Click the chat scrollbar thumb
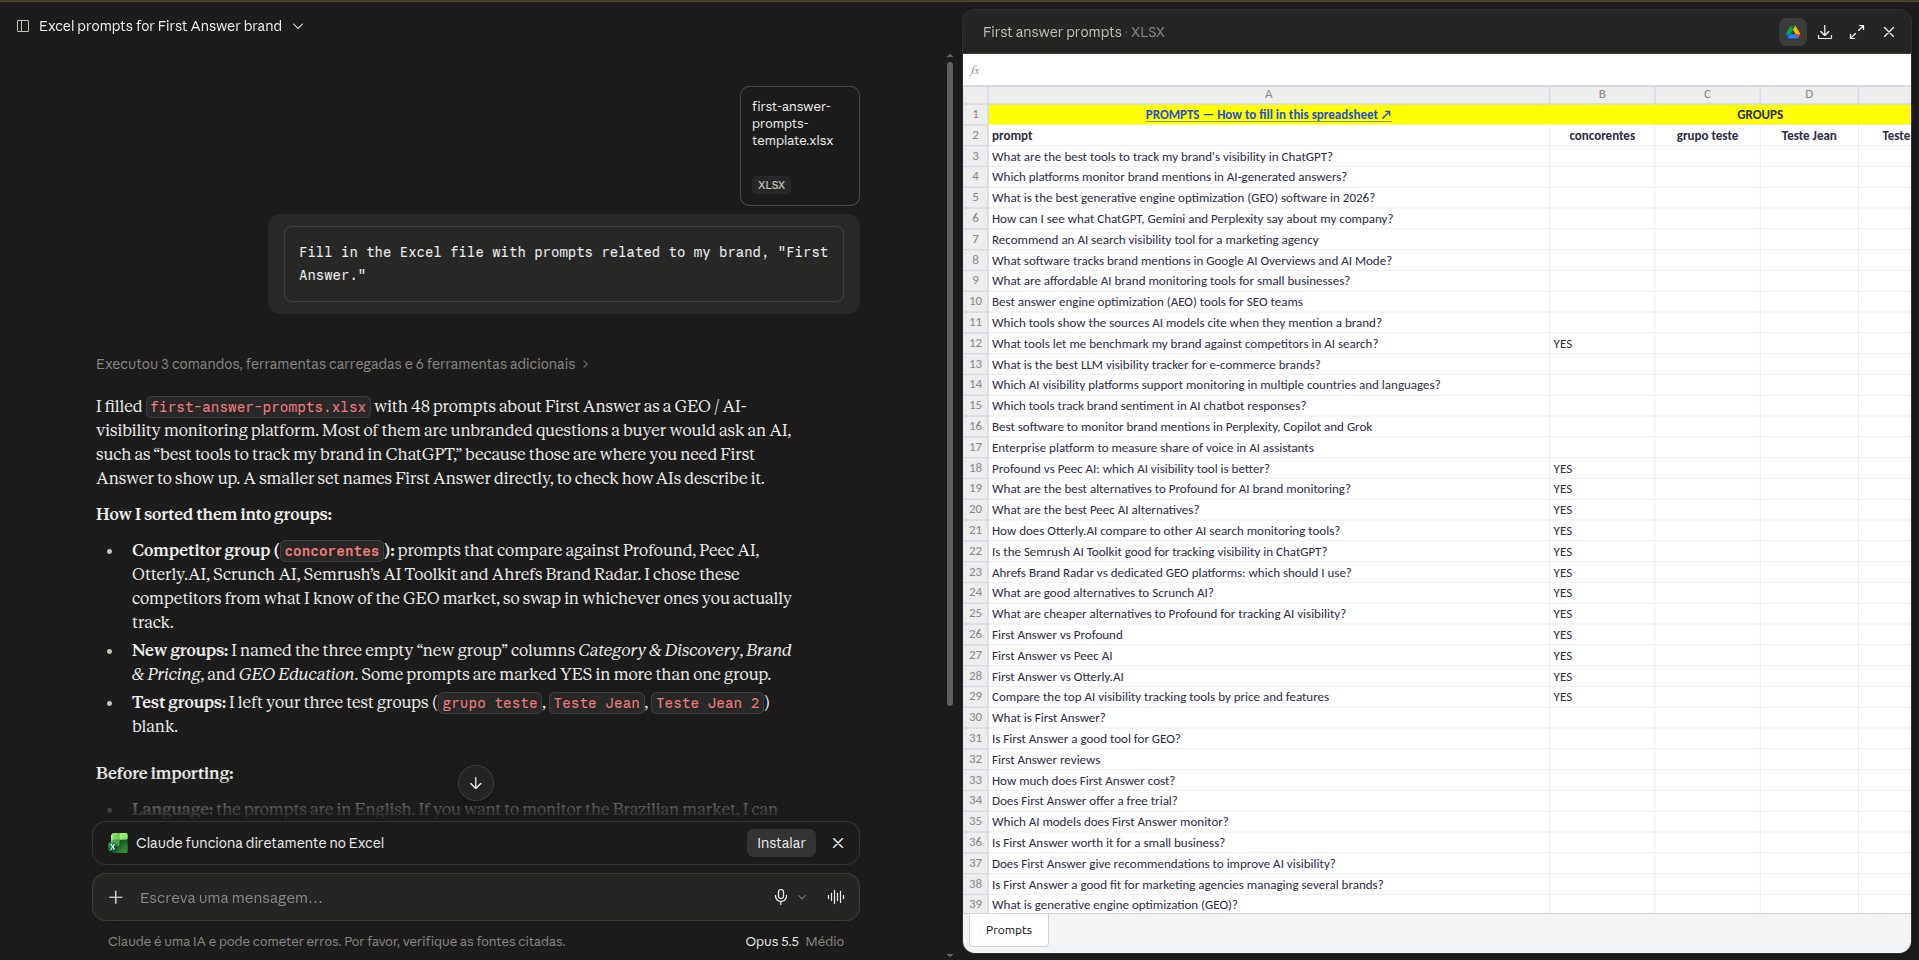 [x=950, y=385]
